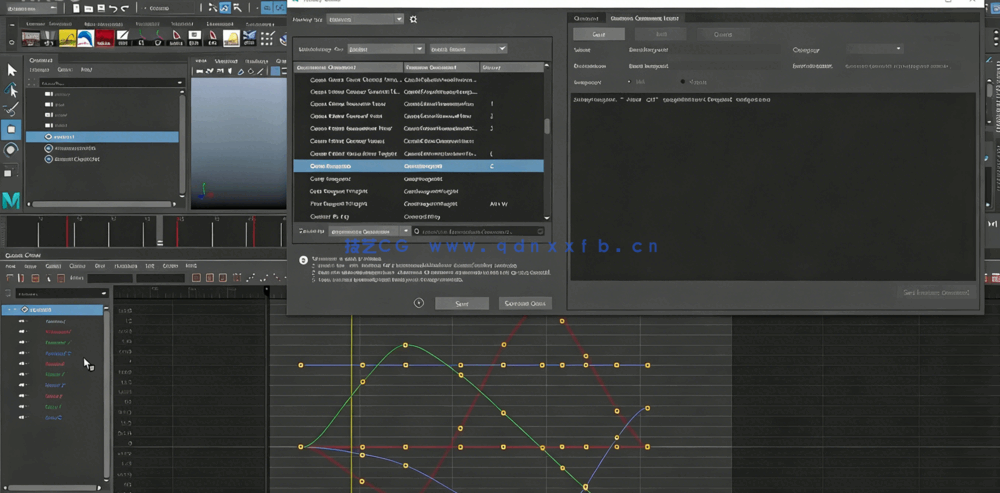This screenshot has height=493, width=1000.
Task: Click the yellow shelf icon
Action: pos(68,38)
